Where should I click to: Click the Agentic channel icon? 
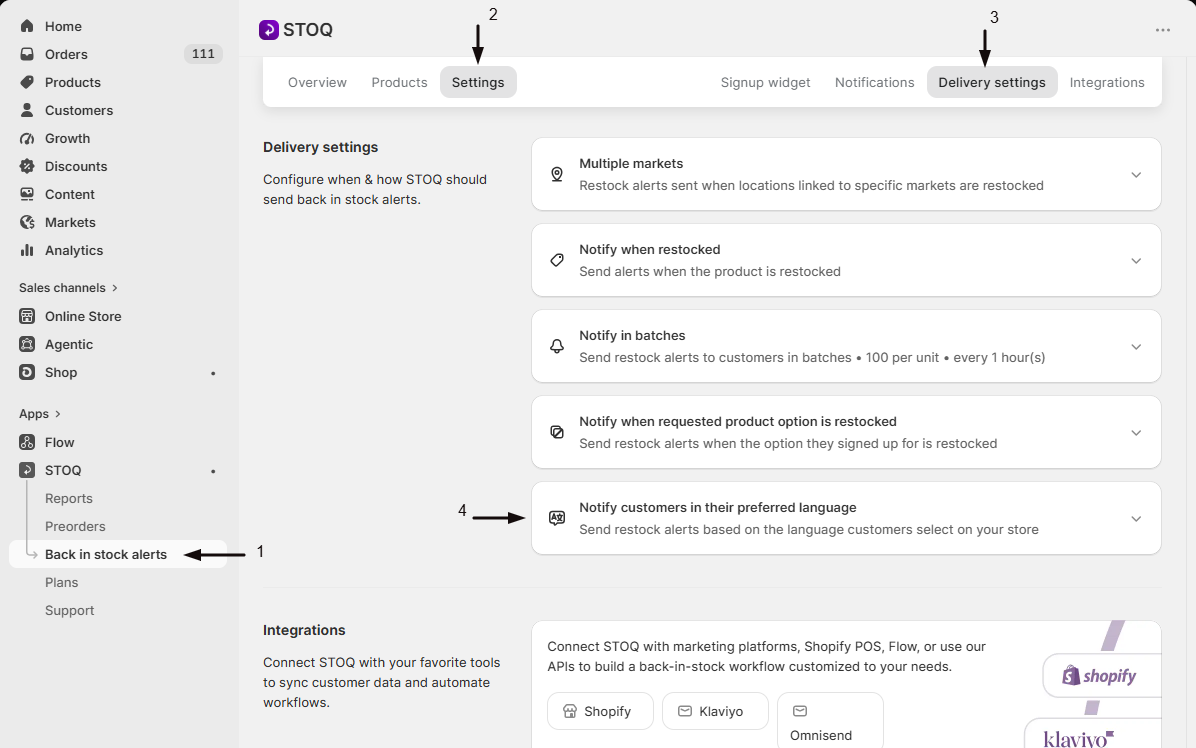click(27, 344)
